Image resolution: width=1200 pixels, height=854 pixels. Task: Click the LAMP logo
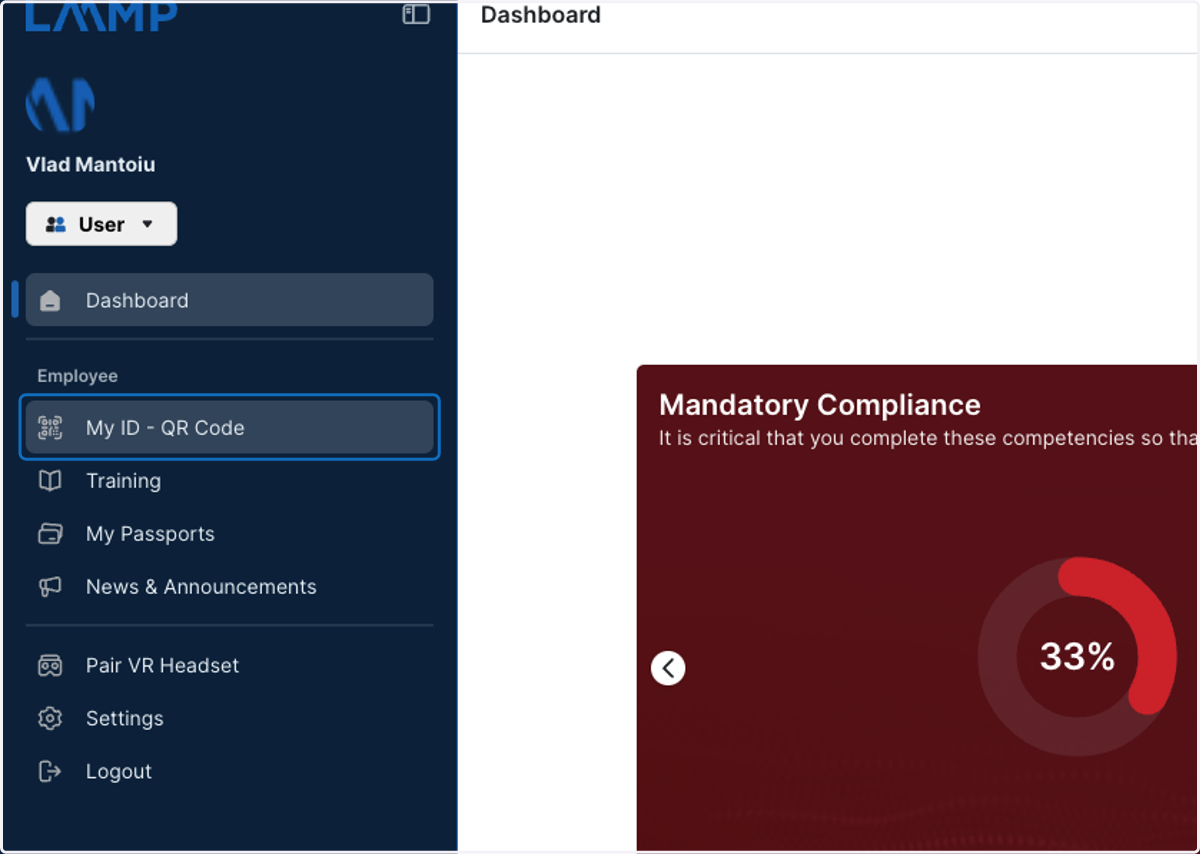point(102,17)
